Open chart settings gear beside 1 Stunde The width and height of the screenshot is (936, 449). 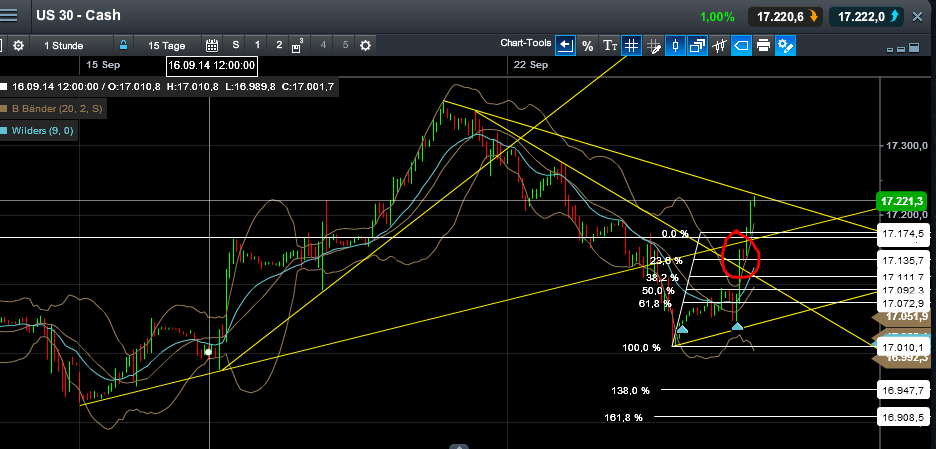19,45
